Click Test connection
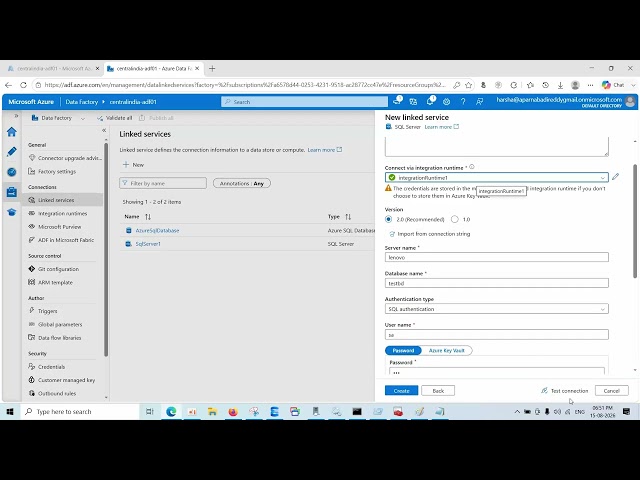 click(565, 391)
